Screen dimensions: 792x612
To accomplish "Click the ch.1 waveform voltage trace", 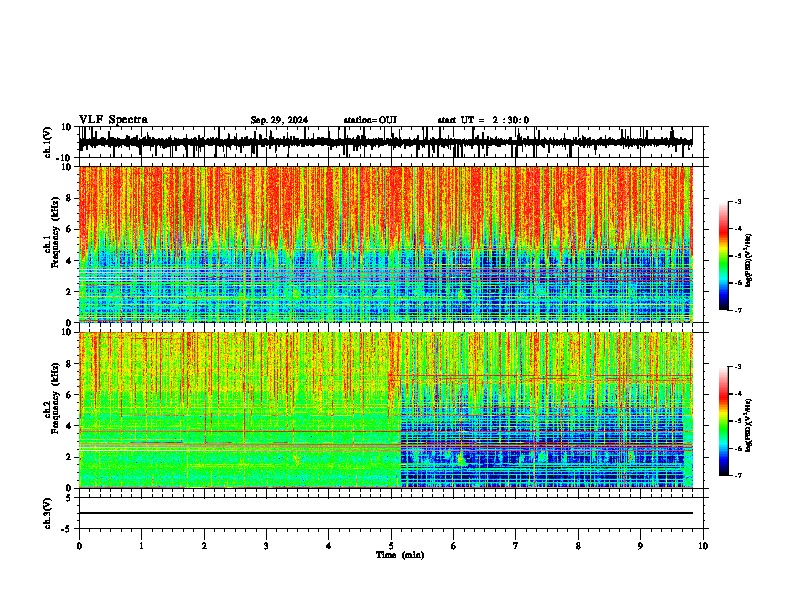I will [385, 142].
